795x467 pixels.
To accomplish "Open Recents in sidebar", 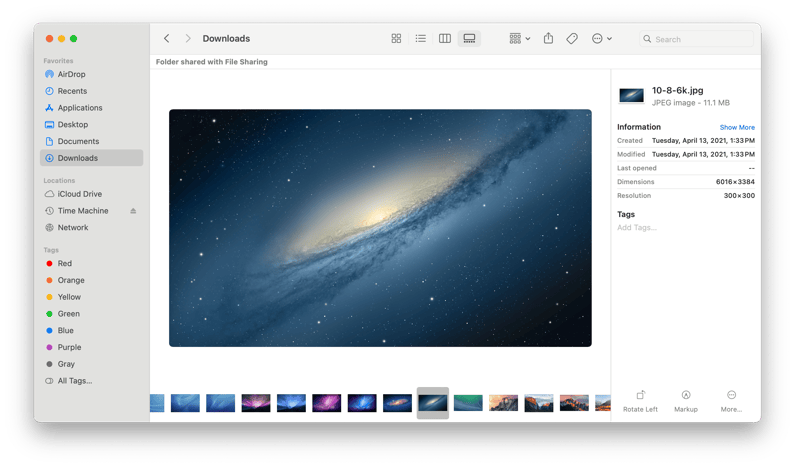I will tap(91, 91).
